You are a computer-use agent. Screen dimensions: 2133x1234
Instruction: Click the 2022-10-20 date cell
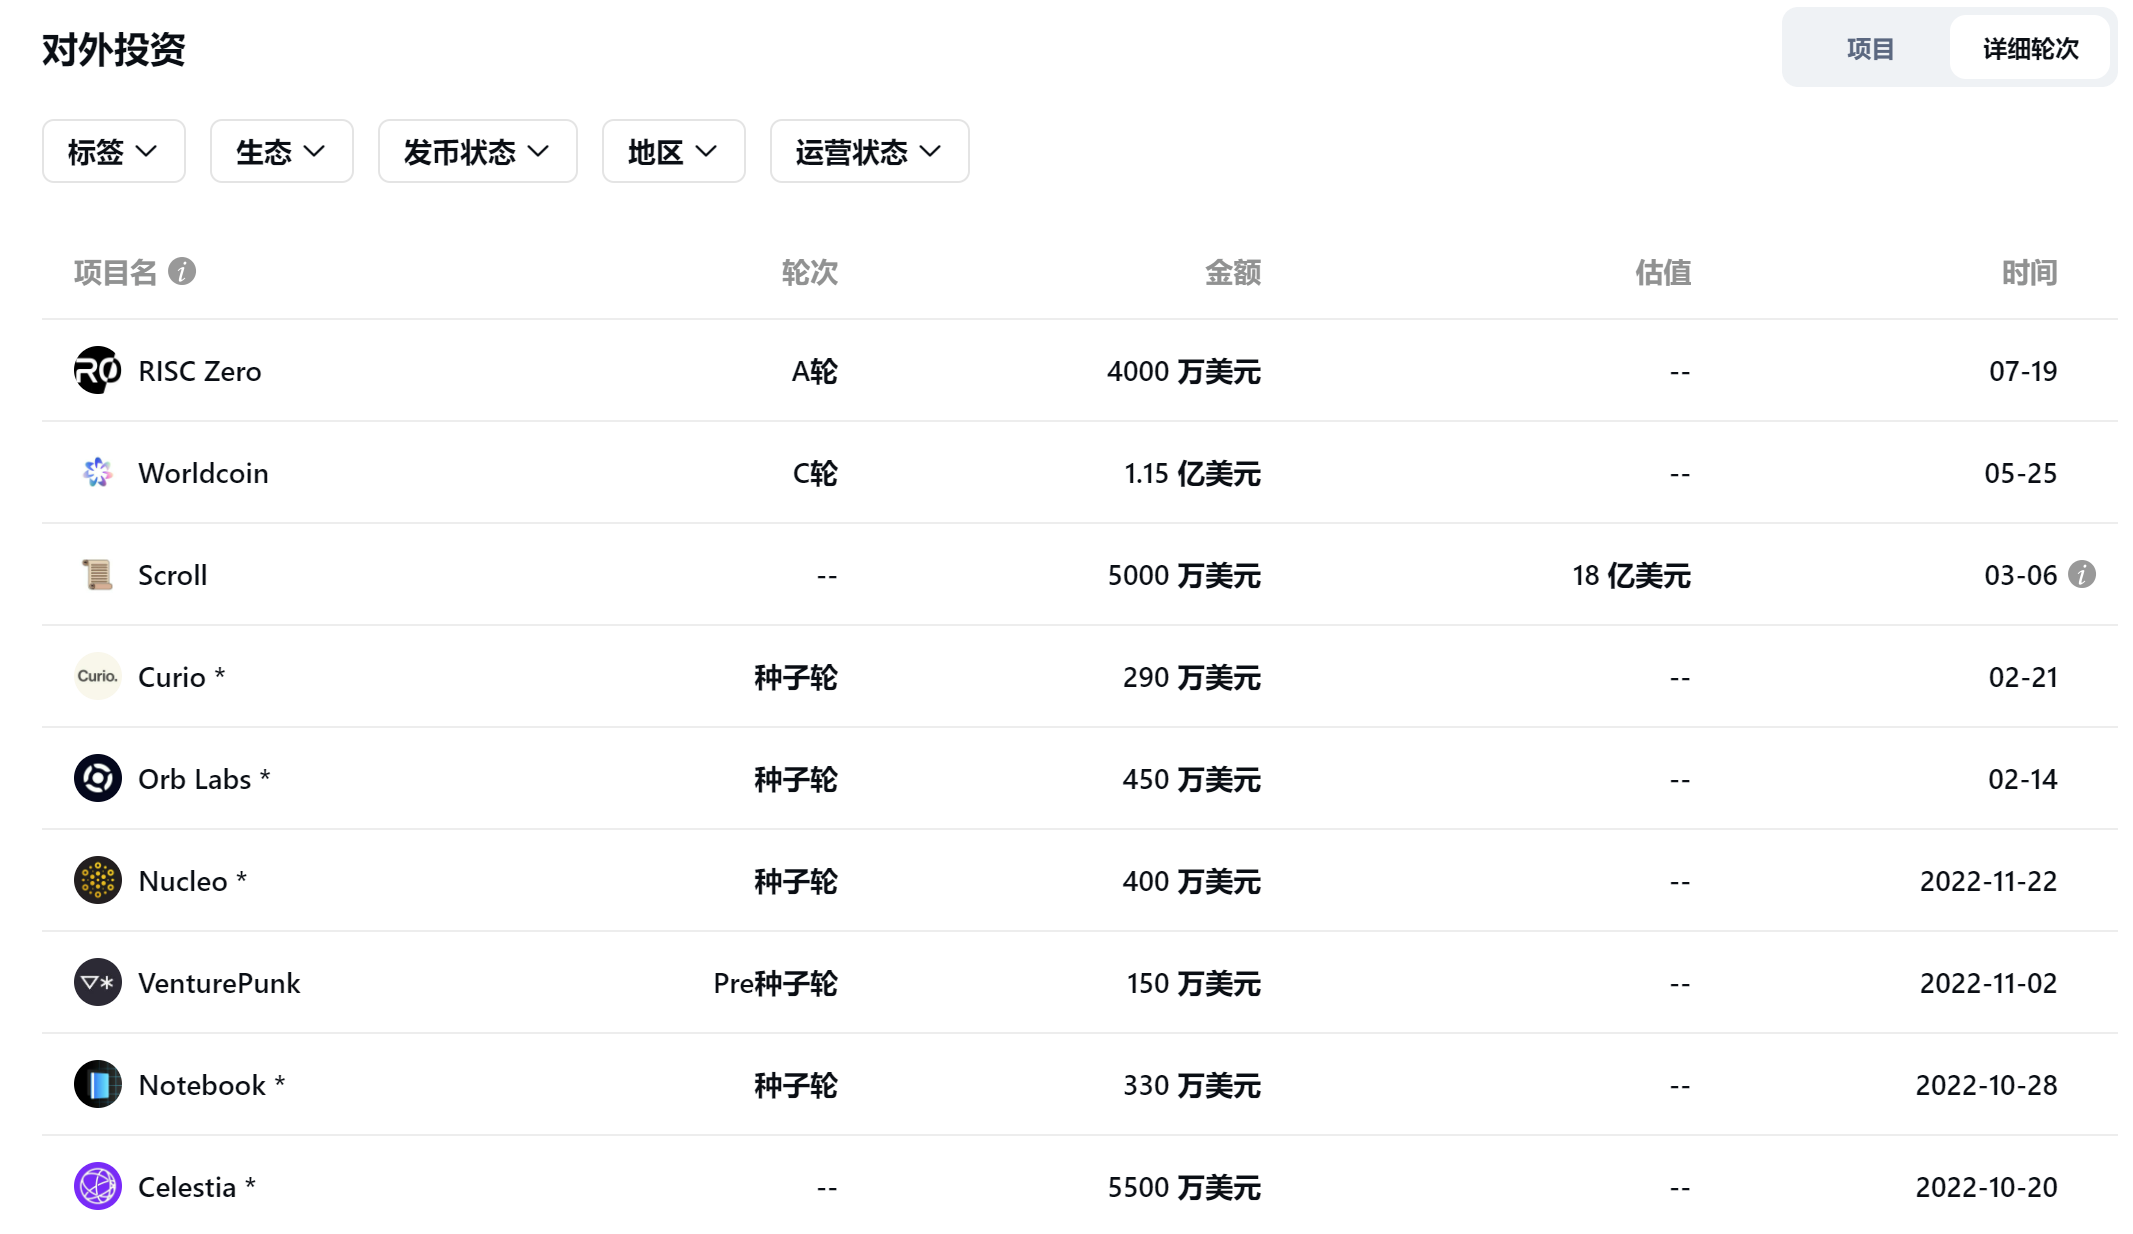(x=1987, y=1188)
